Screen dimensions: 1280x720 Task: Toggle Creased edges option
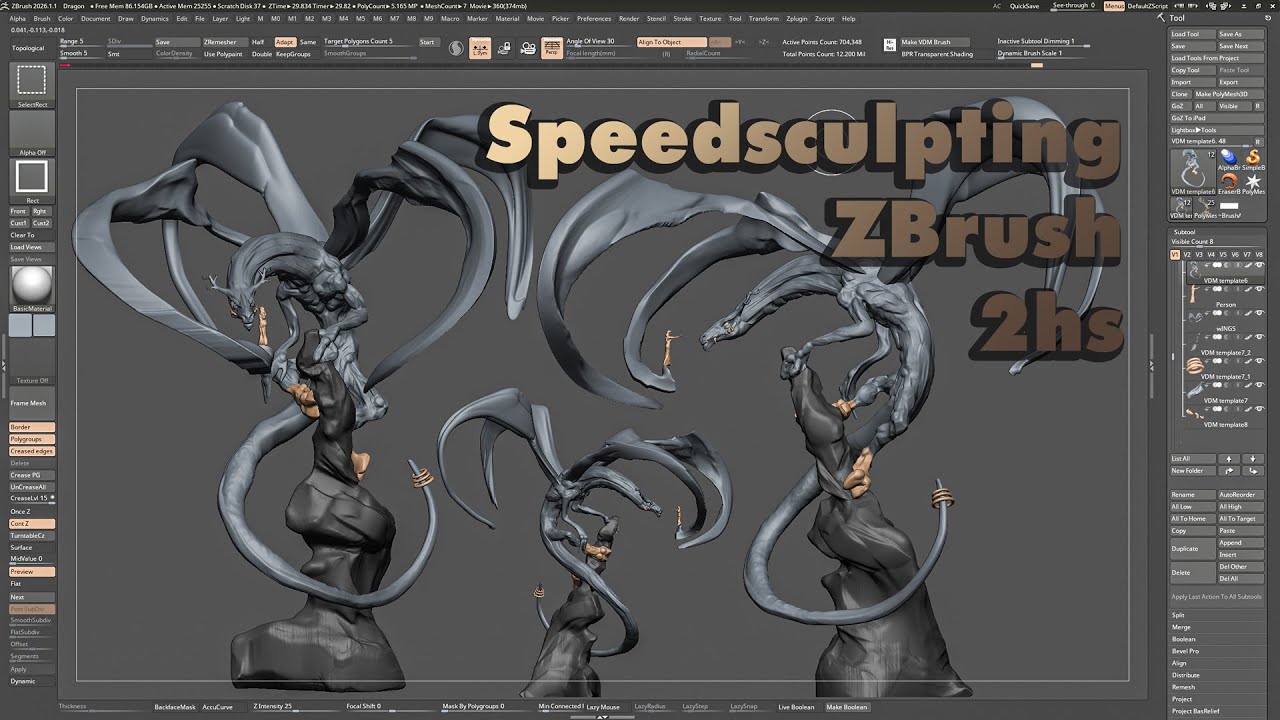[x=32, y=451]
